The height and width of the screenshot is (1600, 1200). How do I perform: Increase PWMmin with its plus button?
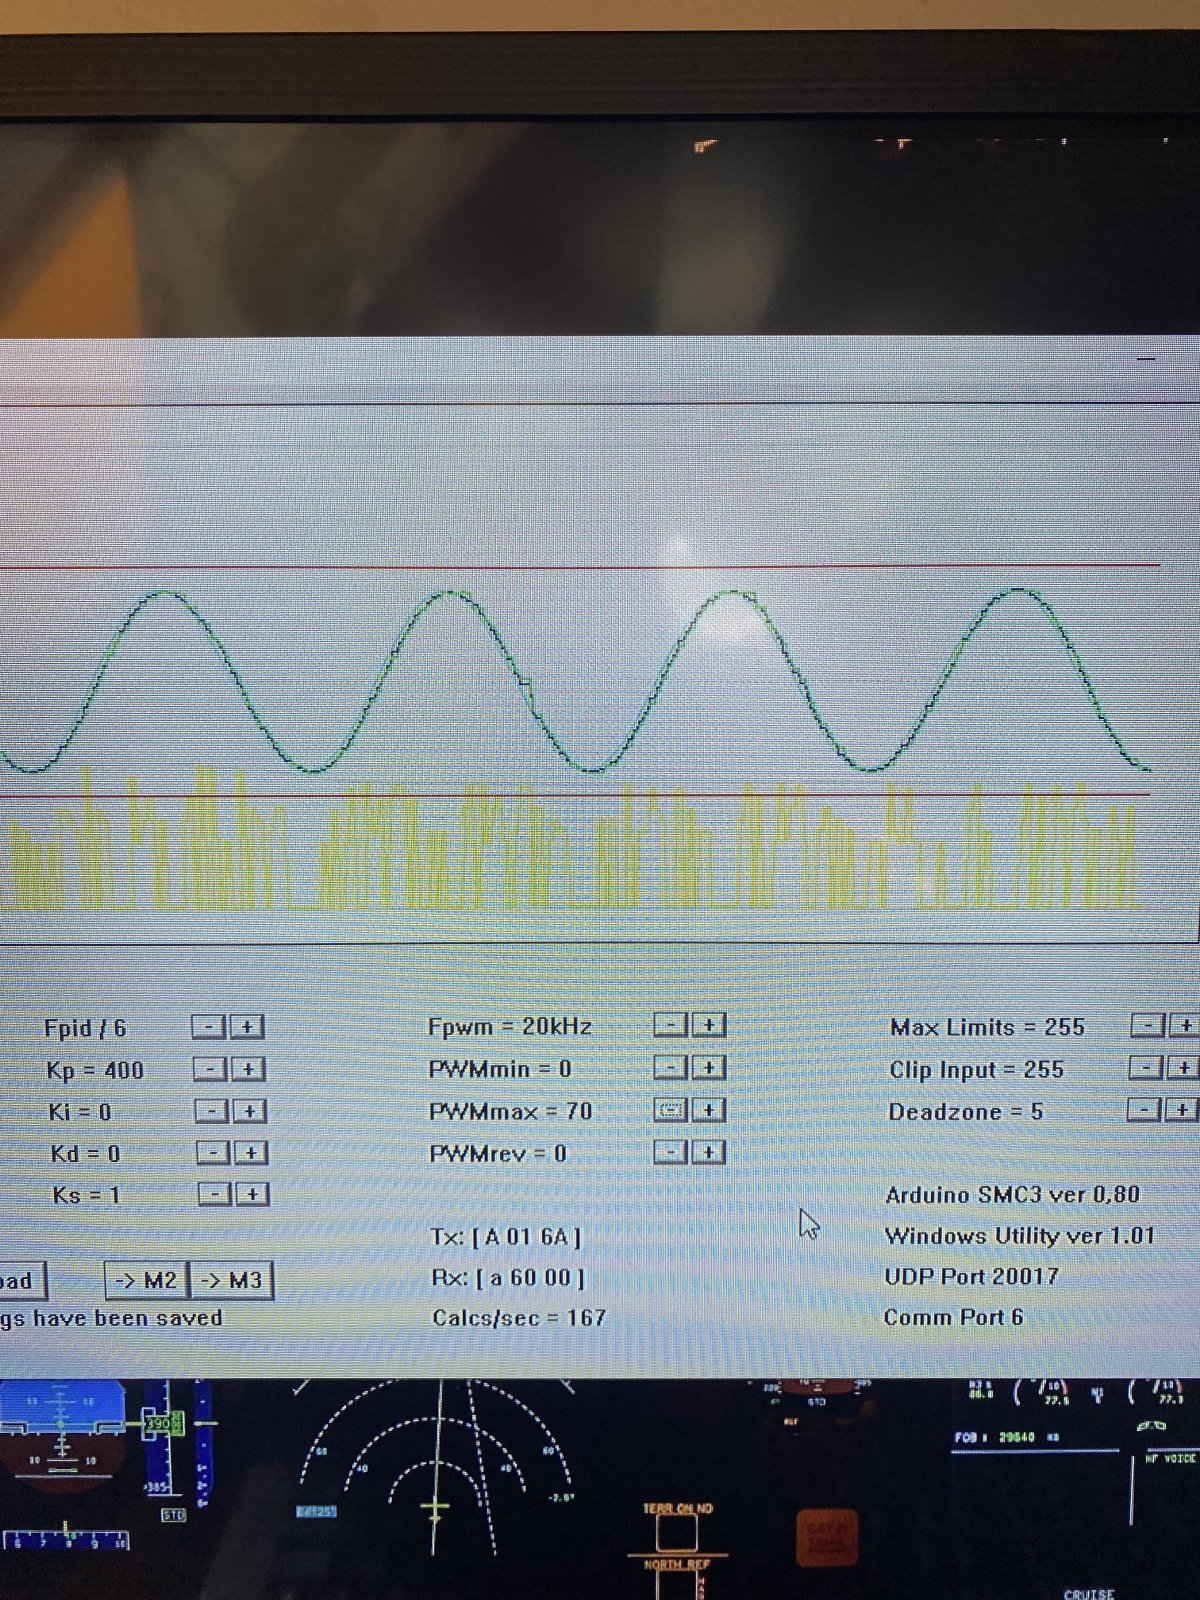click(709, 1068)
